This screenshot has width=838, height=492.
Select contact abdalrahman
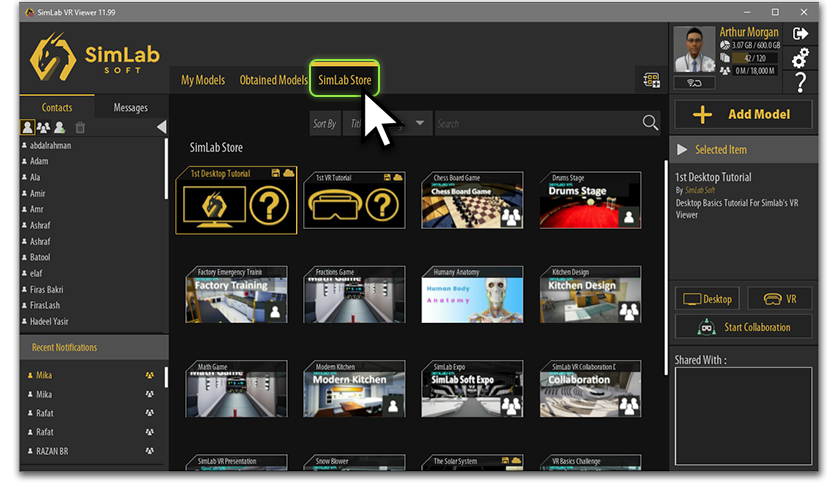click(x=50, y=145)
